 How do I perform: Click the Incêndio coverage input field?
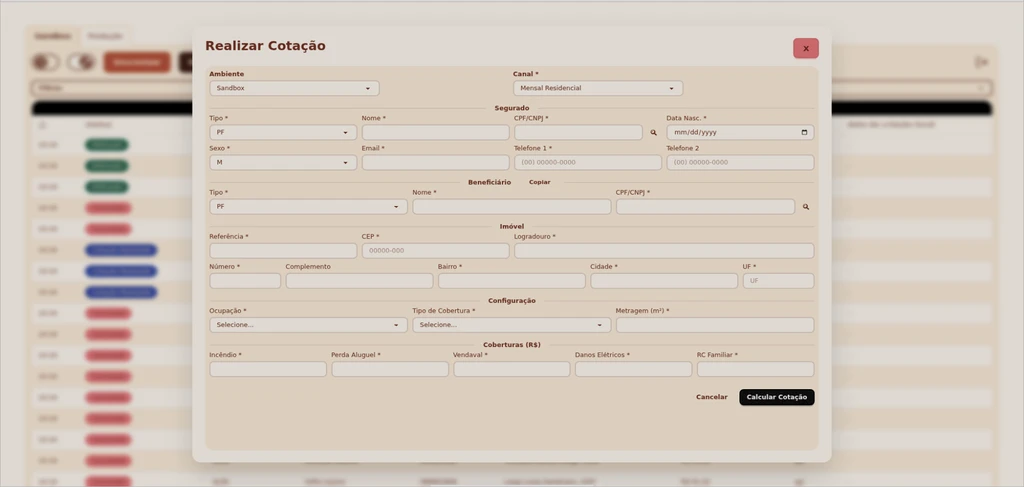click(x=268, y=369)
